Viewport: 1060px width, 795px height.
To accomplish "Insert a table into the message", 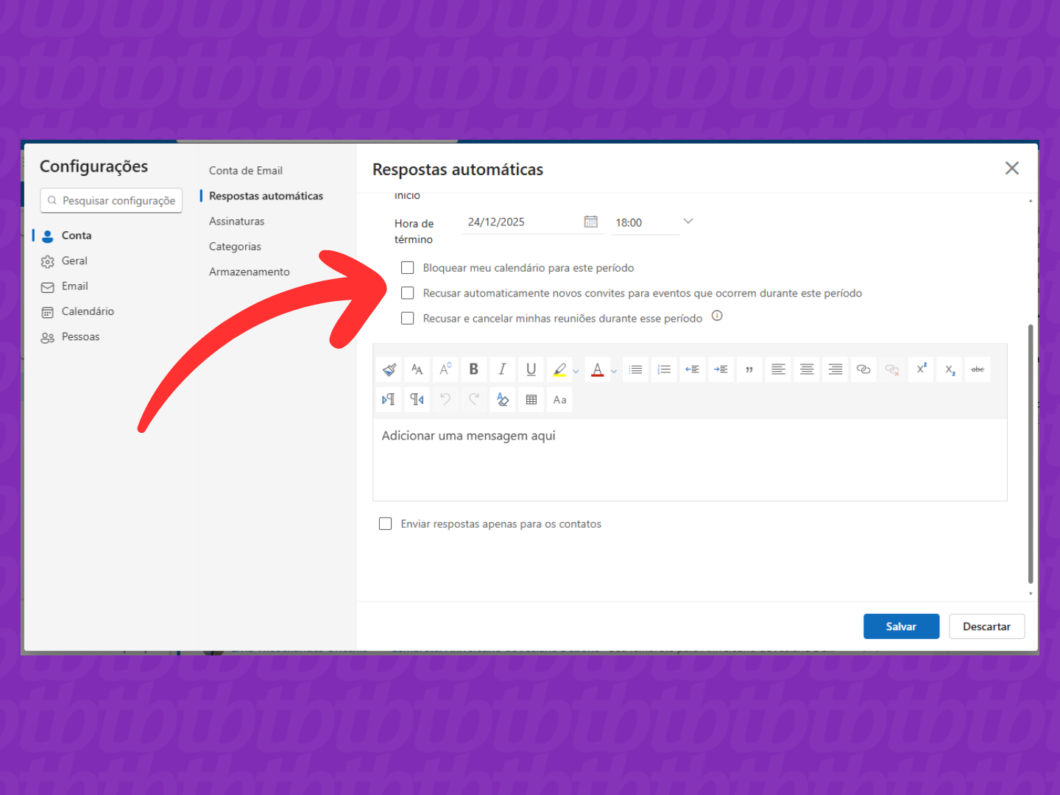I will [x=531, y=400].
